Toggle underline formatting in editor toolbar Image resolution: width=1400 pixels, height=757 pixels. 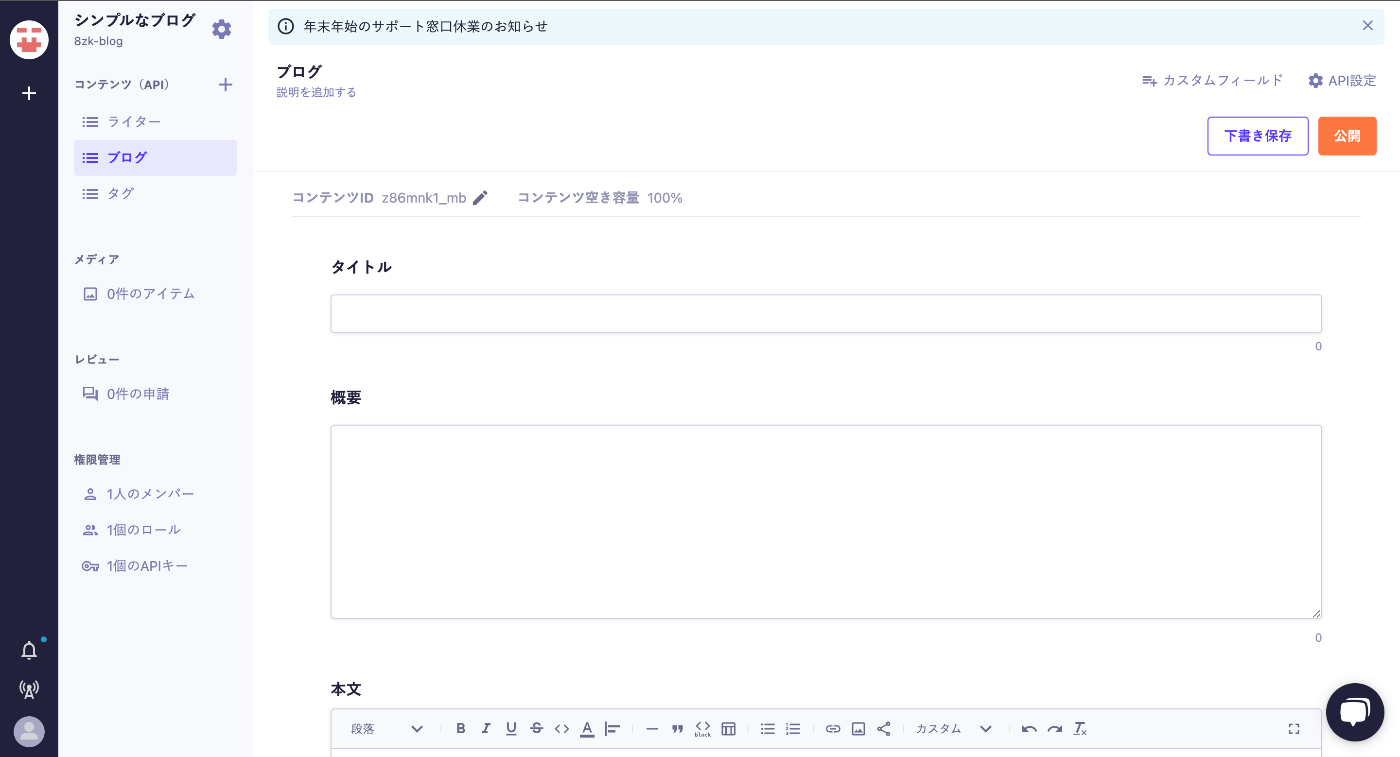[x=511, y=729]
